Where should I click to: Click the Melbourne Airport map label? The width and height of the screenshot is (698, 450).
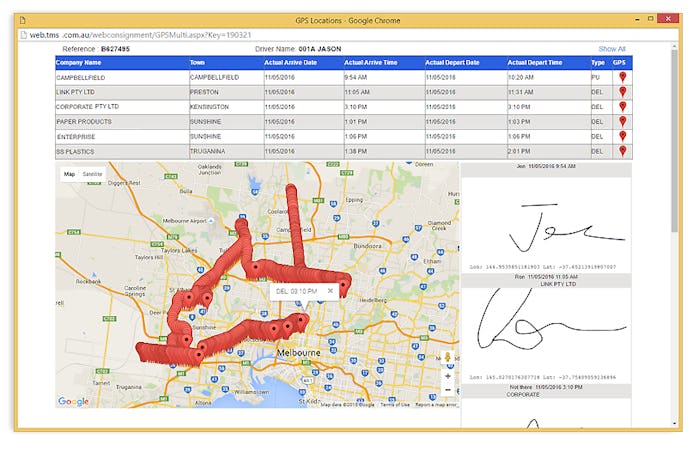click(184, 221)
